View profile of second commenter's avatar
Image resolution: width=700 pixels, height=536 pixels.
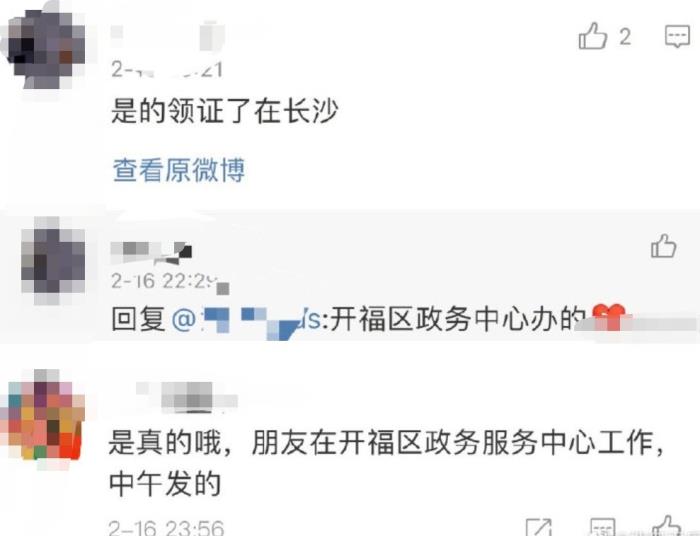click(x=53, y=260)
